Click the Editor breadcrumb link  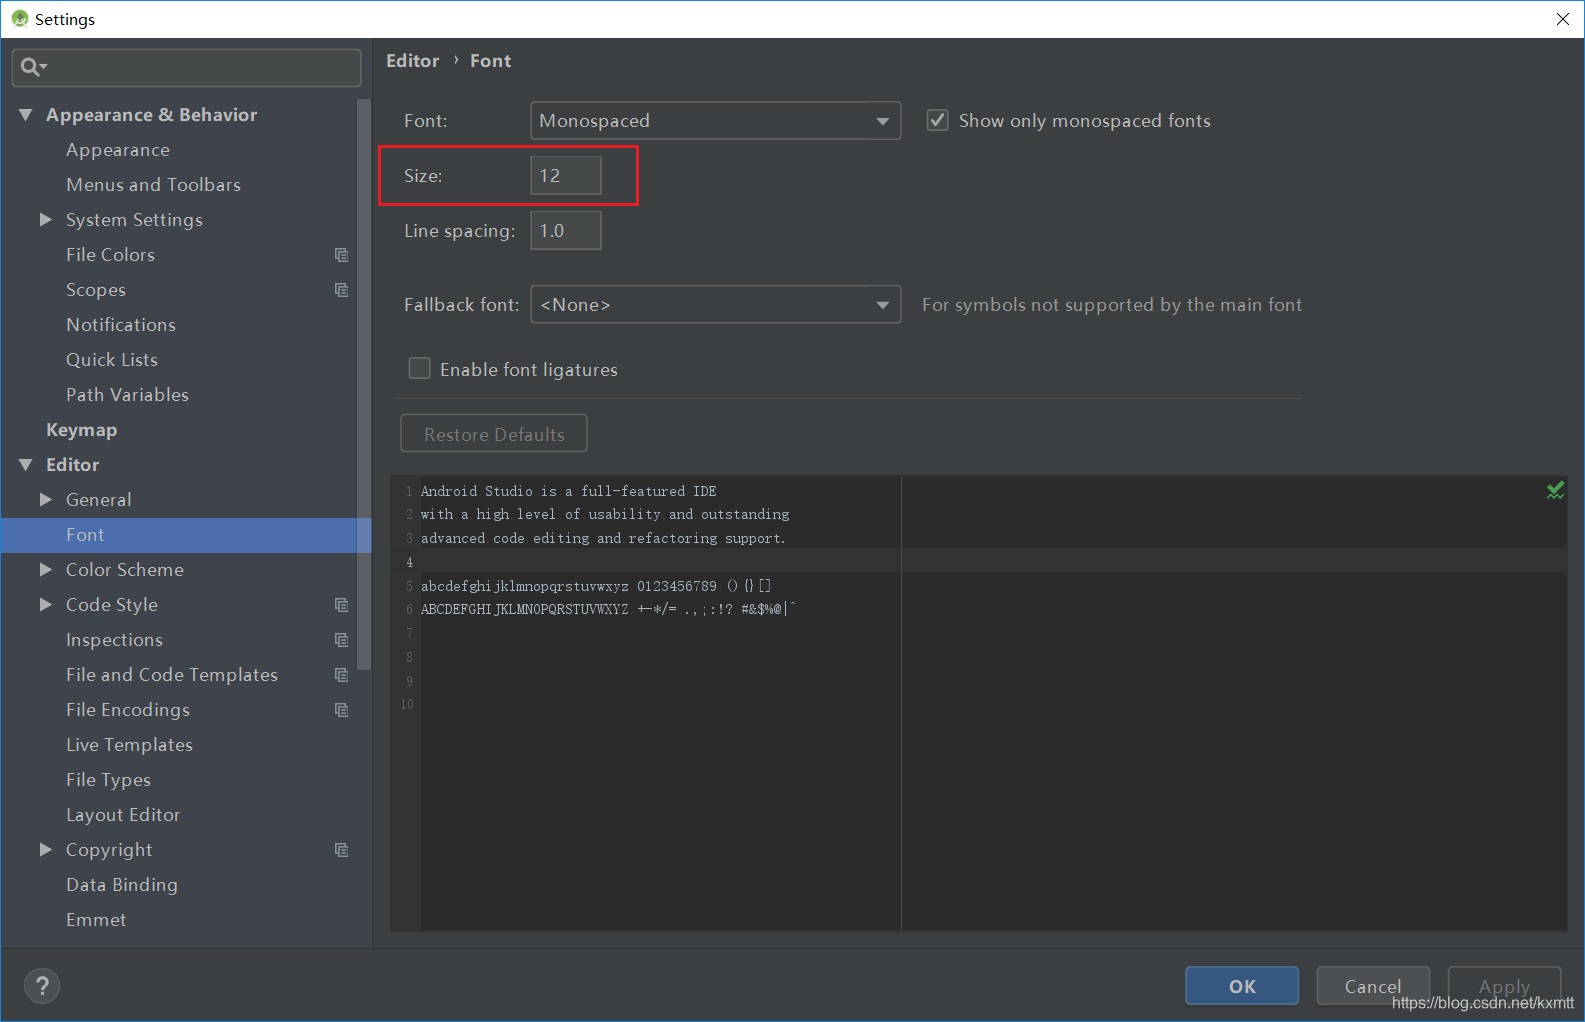[413, 61]
